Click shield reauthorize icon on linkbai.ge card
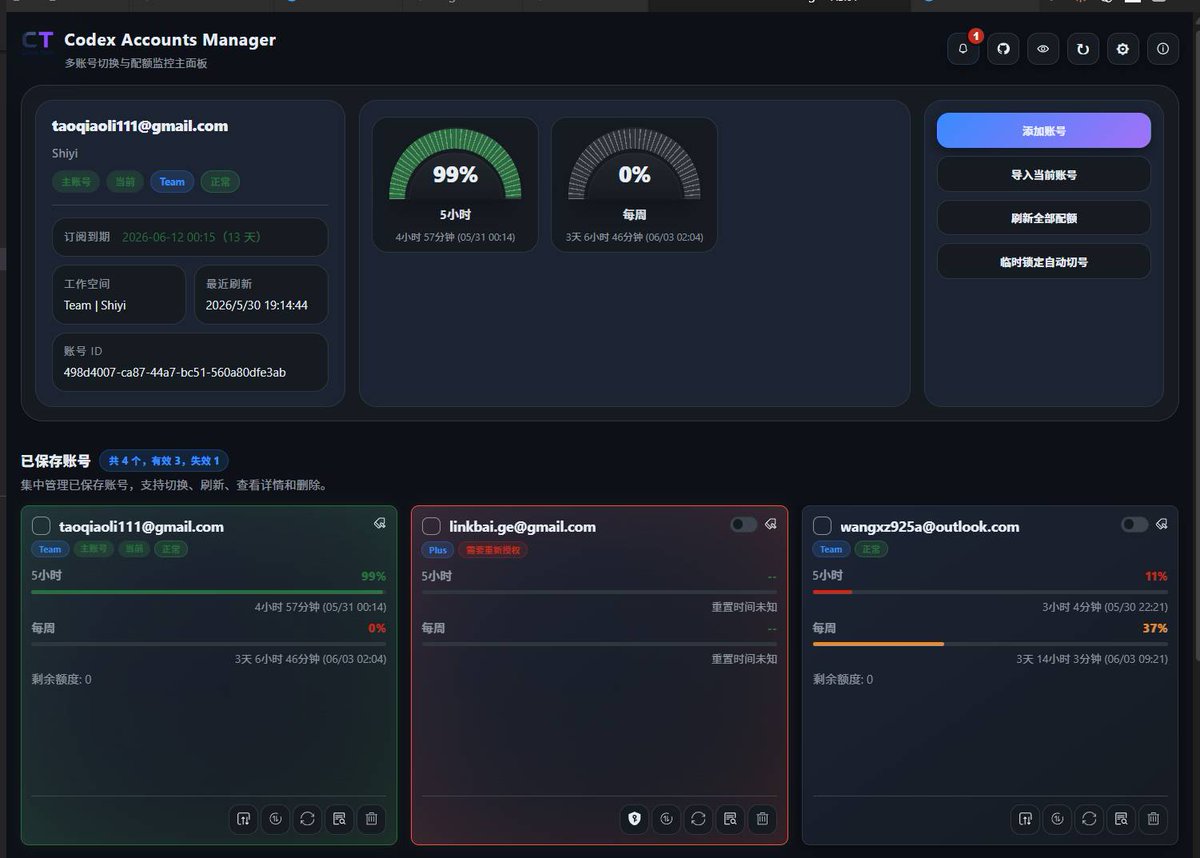Viewport: 1200px width, 858px height. (x=634, y=818)
